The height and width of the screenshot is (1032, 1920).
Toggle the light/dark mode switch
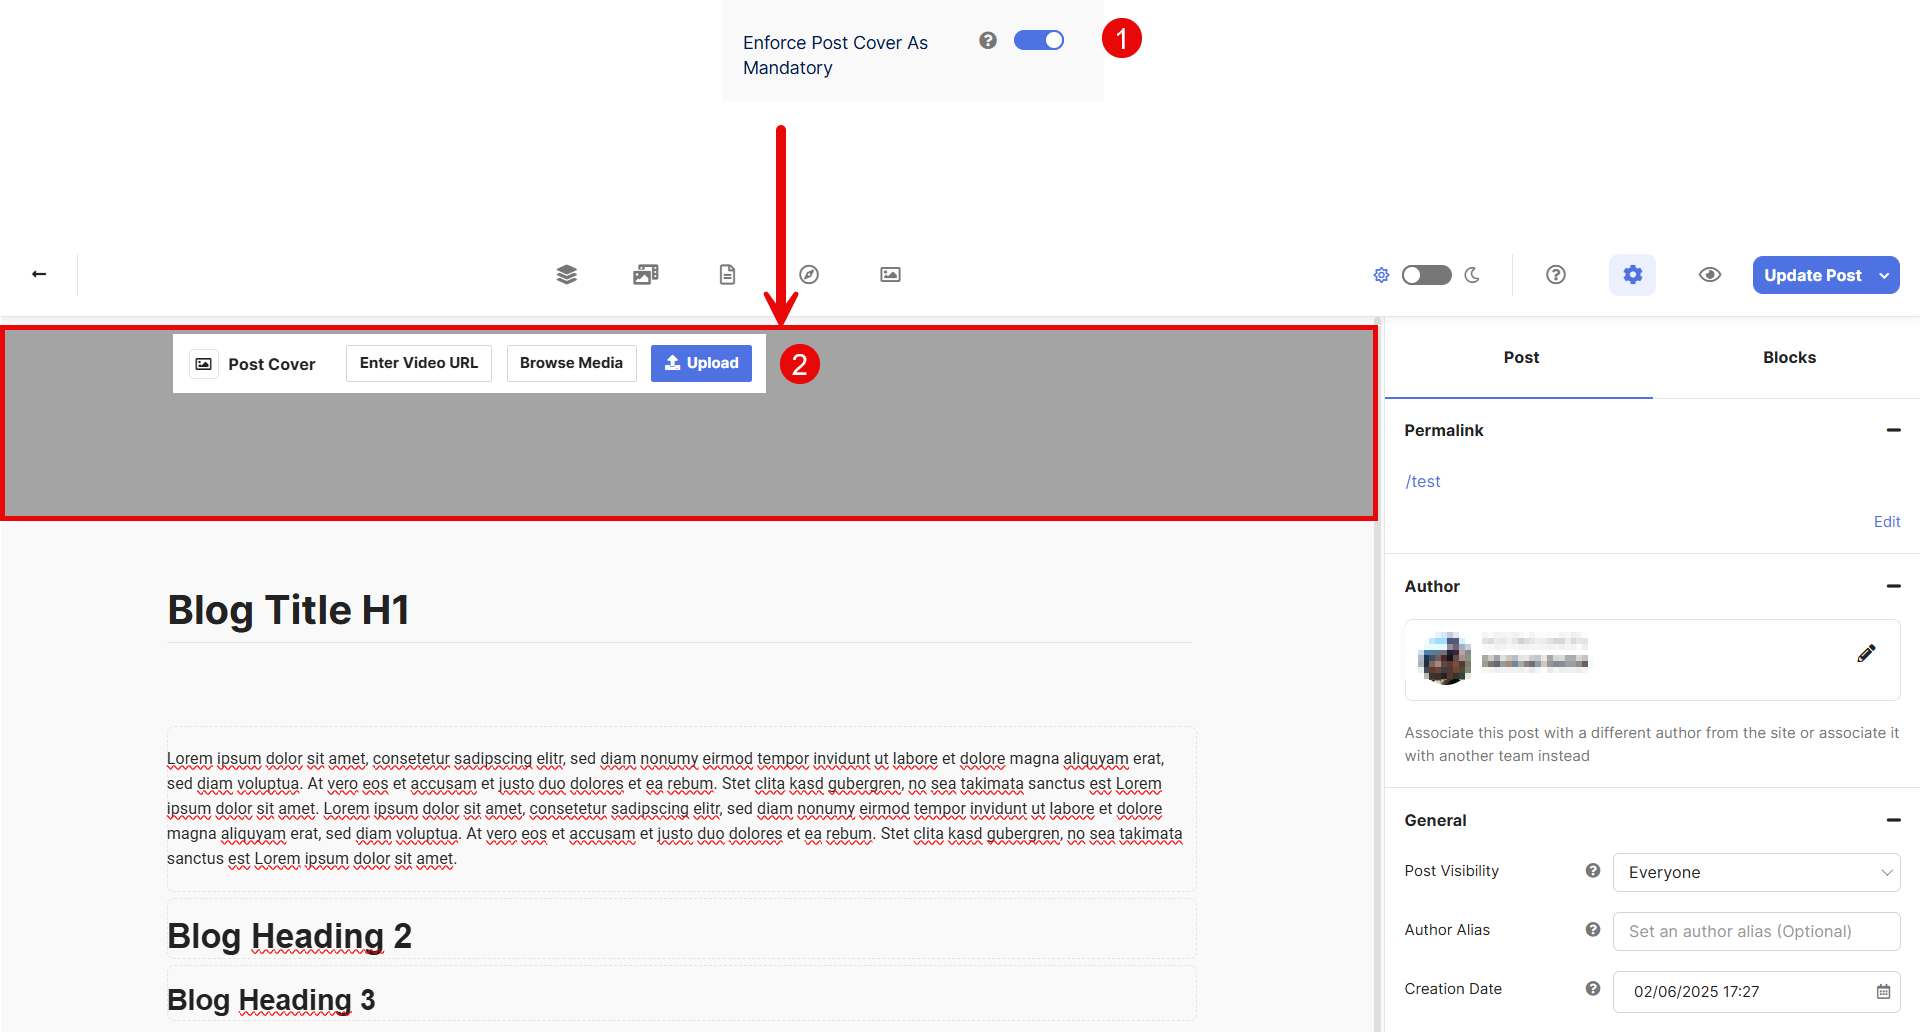(1426, 275)
